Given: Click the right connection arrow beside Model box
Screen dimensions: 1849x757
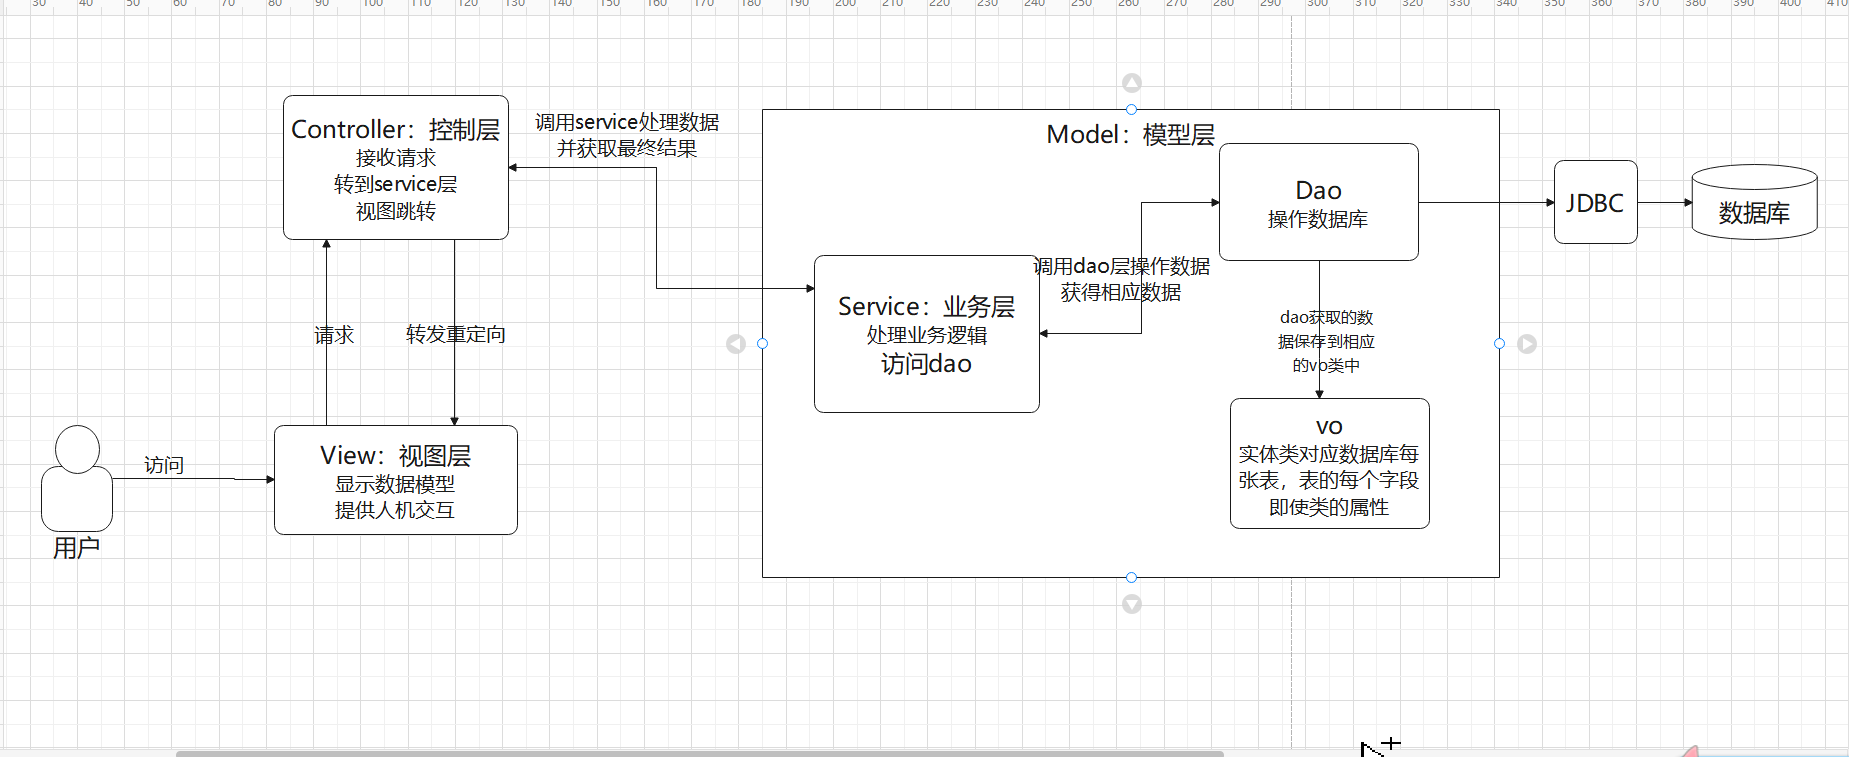Looking at the screenshot, I should [1527, 344].
